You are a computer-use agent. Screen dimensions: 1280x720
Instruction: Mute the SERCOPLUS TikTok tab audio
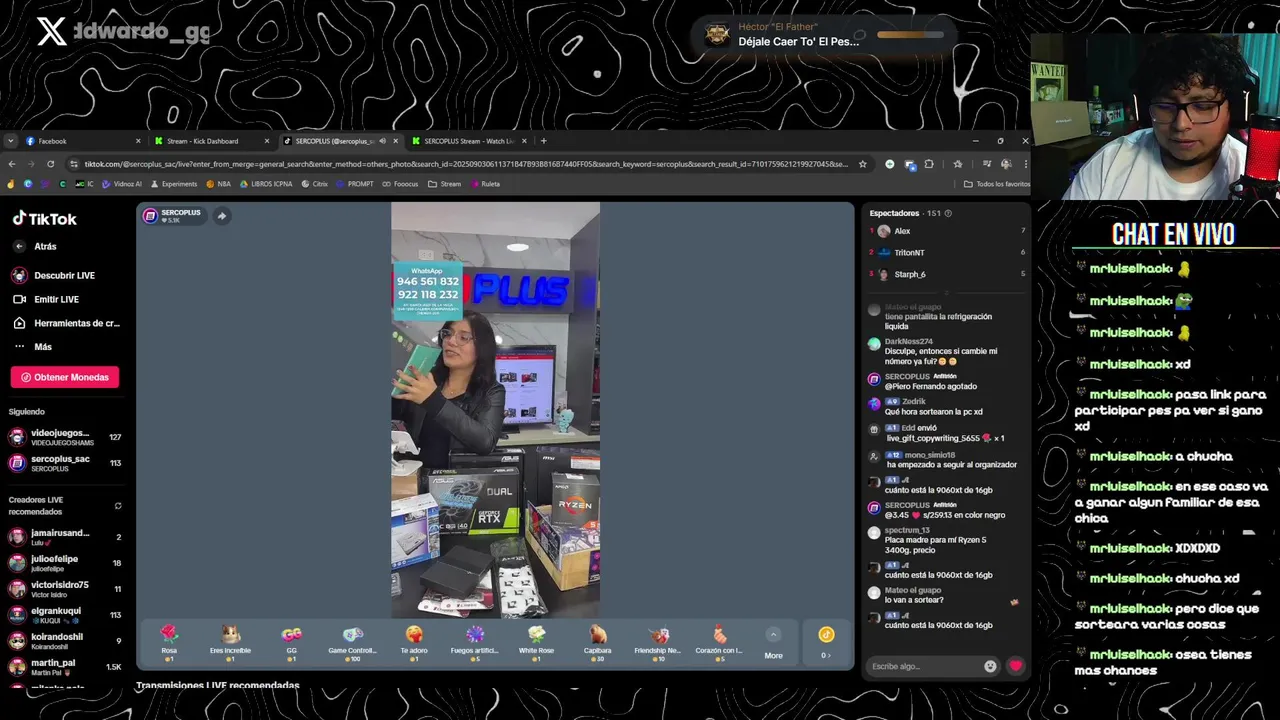[382, 141]
